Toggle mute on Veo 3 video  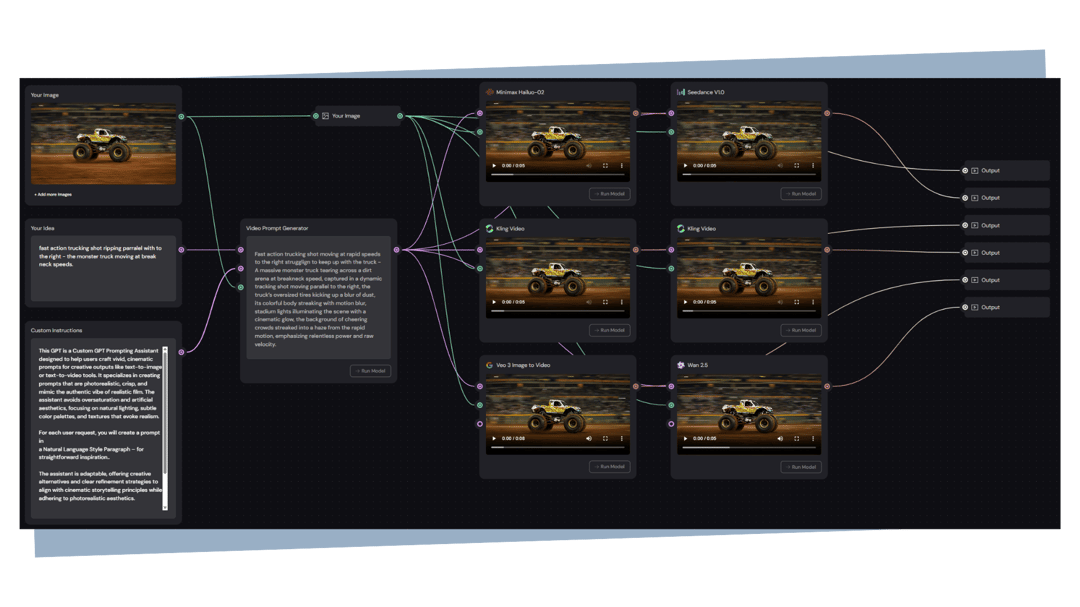point(588,438)
